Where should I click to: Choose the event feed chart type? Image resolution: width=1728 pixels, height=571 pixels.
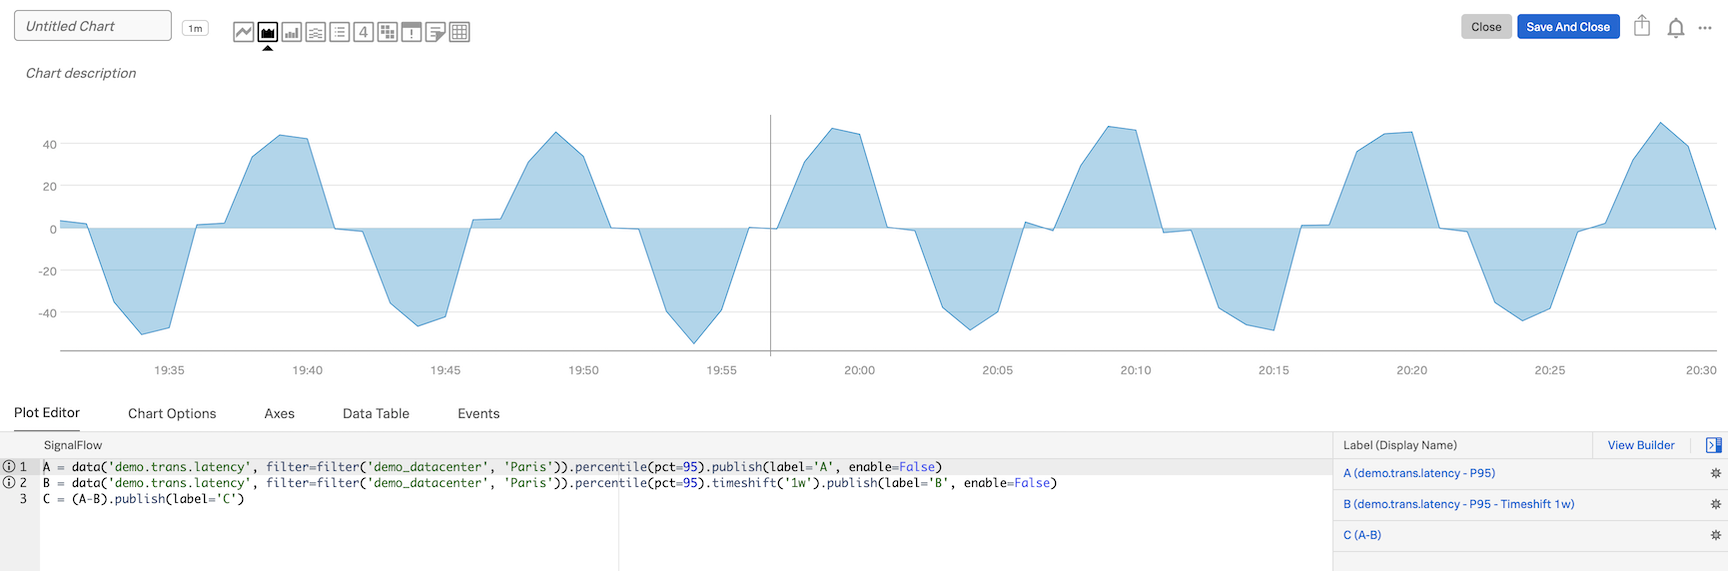pyautogui.click(x=411, y=32)
